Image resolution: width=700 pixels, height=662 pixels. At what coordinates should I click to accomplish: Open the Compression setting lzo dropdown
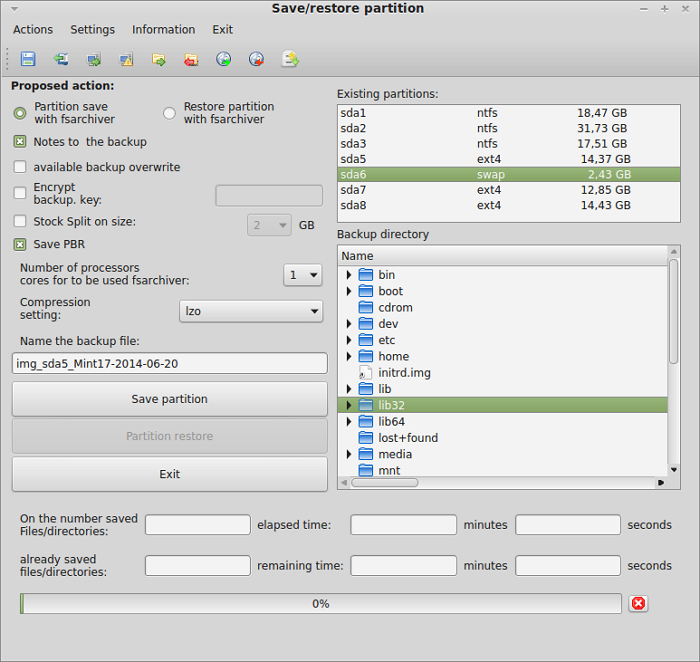pos(251,311)
